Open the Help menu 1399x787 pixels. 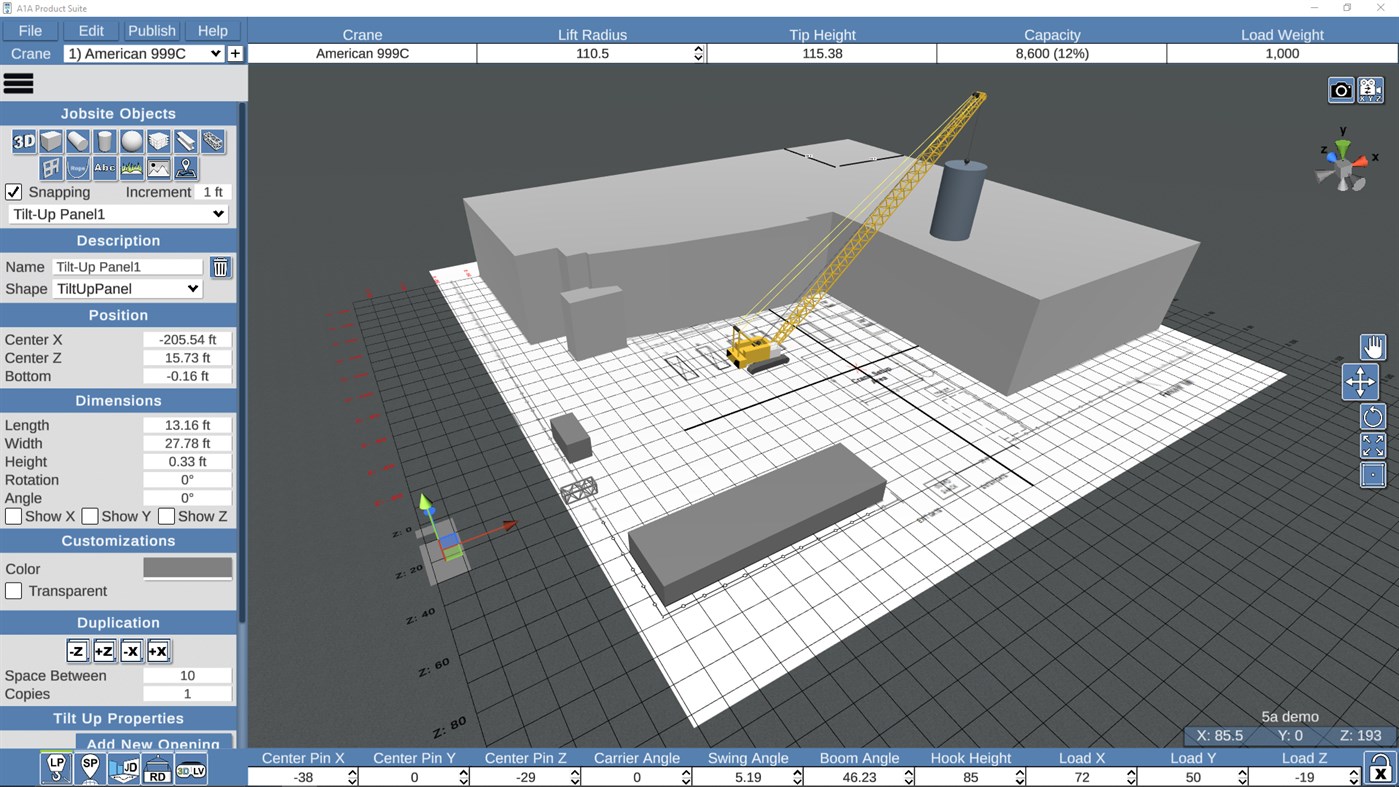(x=213, y=31)
